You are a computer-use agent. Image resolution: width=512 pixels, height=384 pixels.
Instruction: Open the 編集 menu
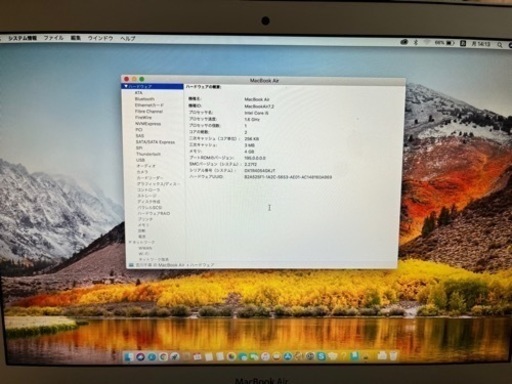click(x=76, y=38)
